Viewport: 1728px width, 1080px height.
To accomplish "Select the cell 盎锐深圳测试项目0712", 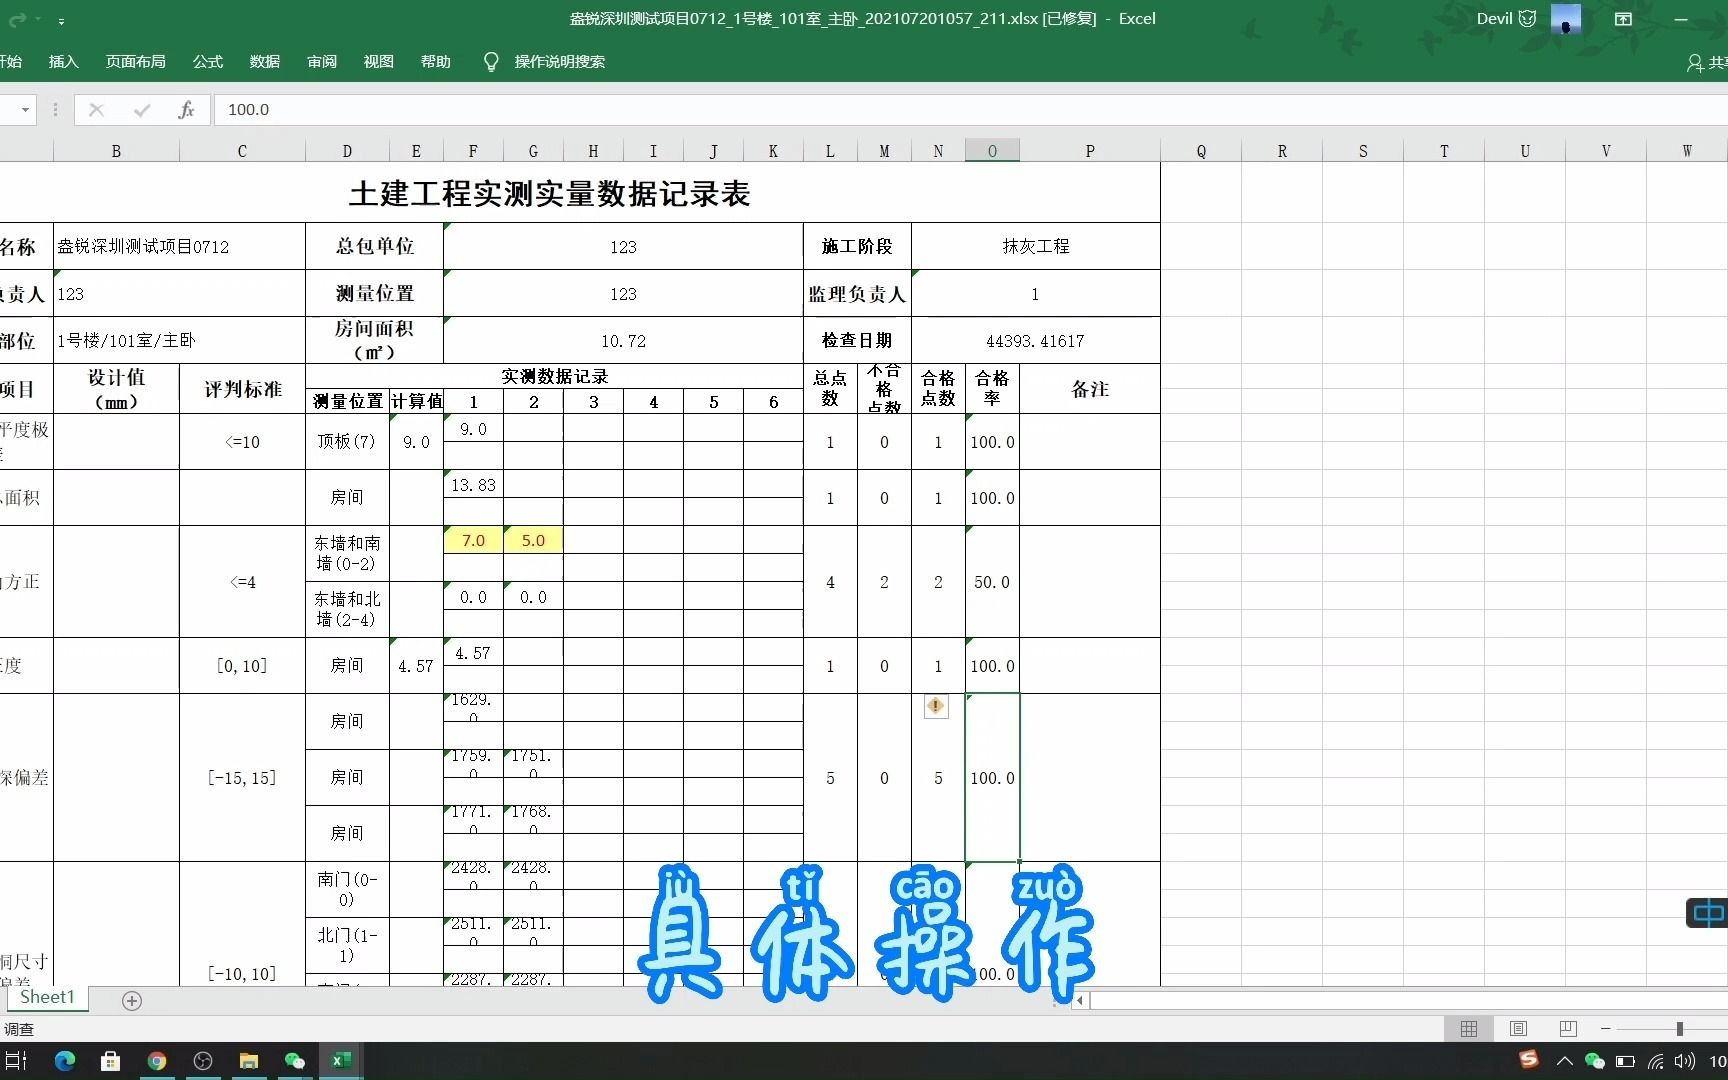I will coord(180,246).
